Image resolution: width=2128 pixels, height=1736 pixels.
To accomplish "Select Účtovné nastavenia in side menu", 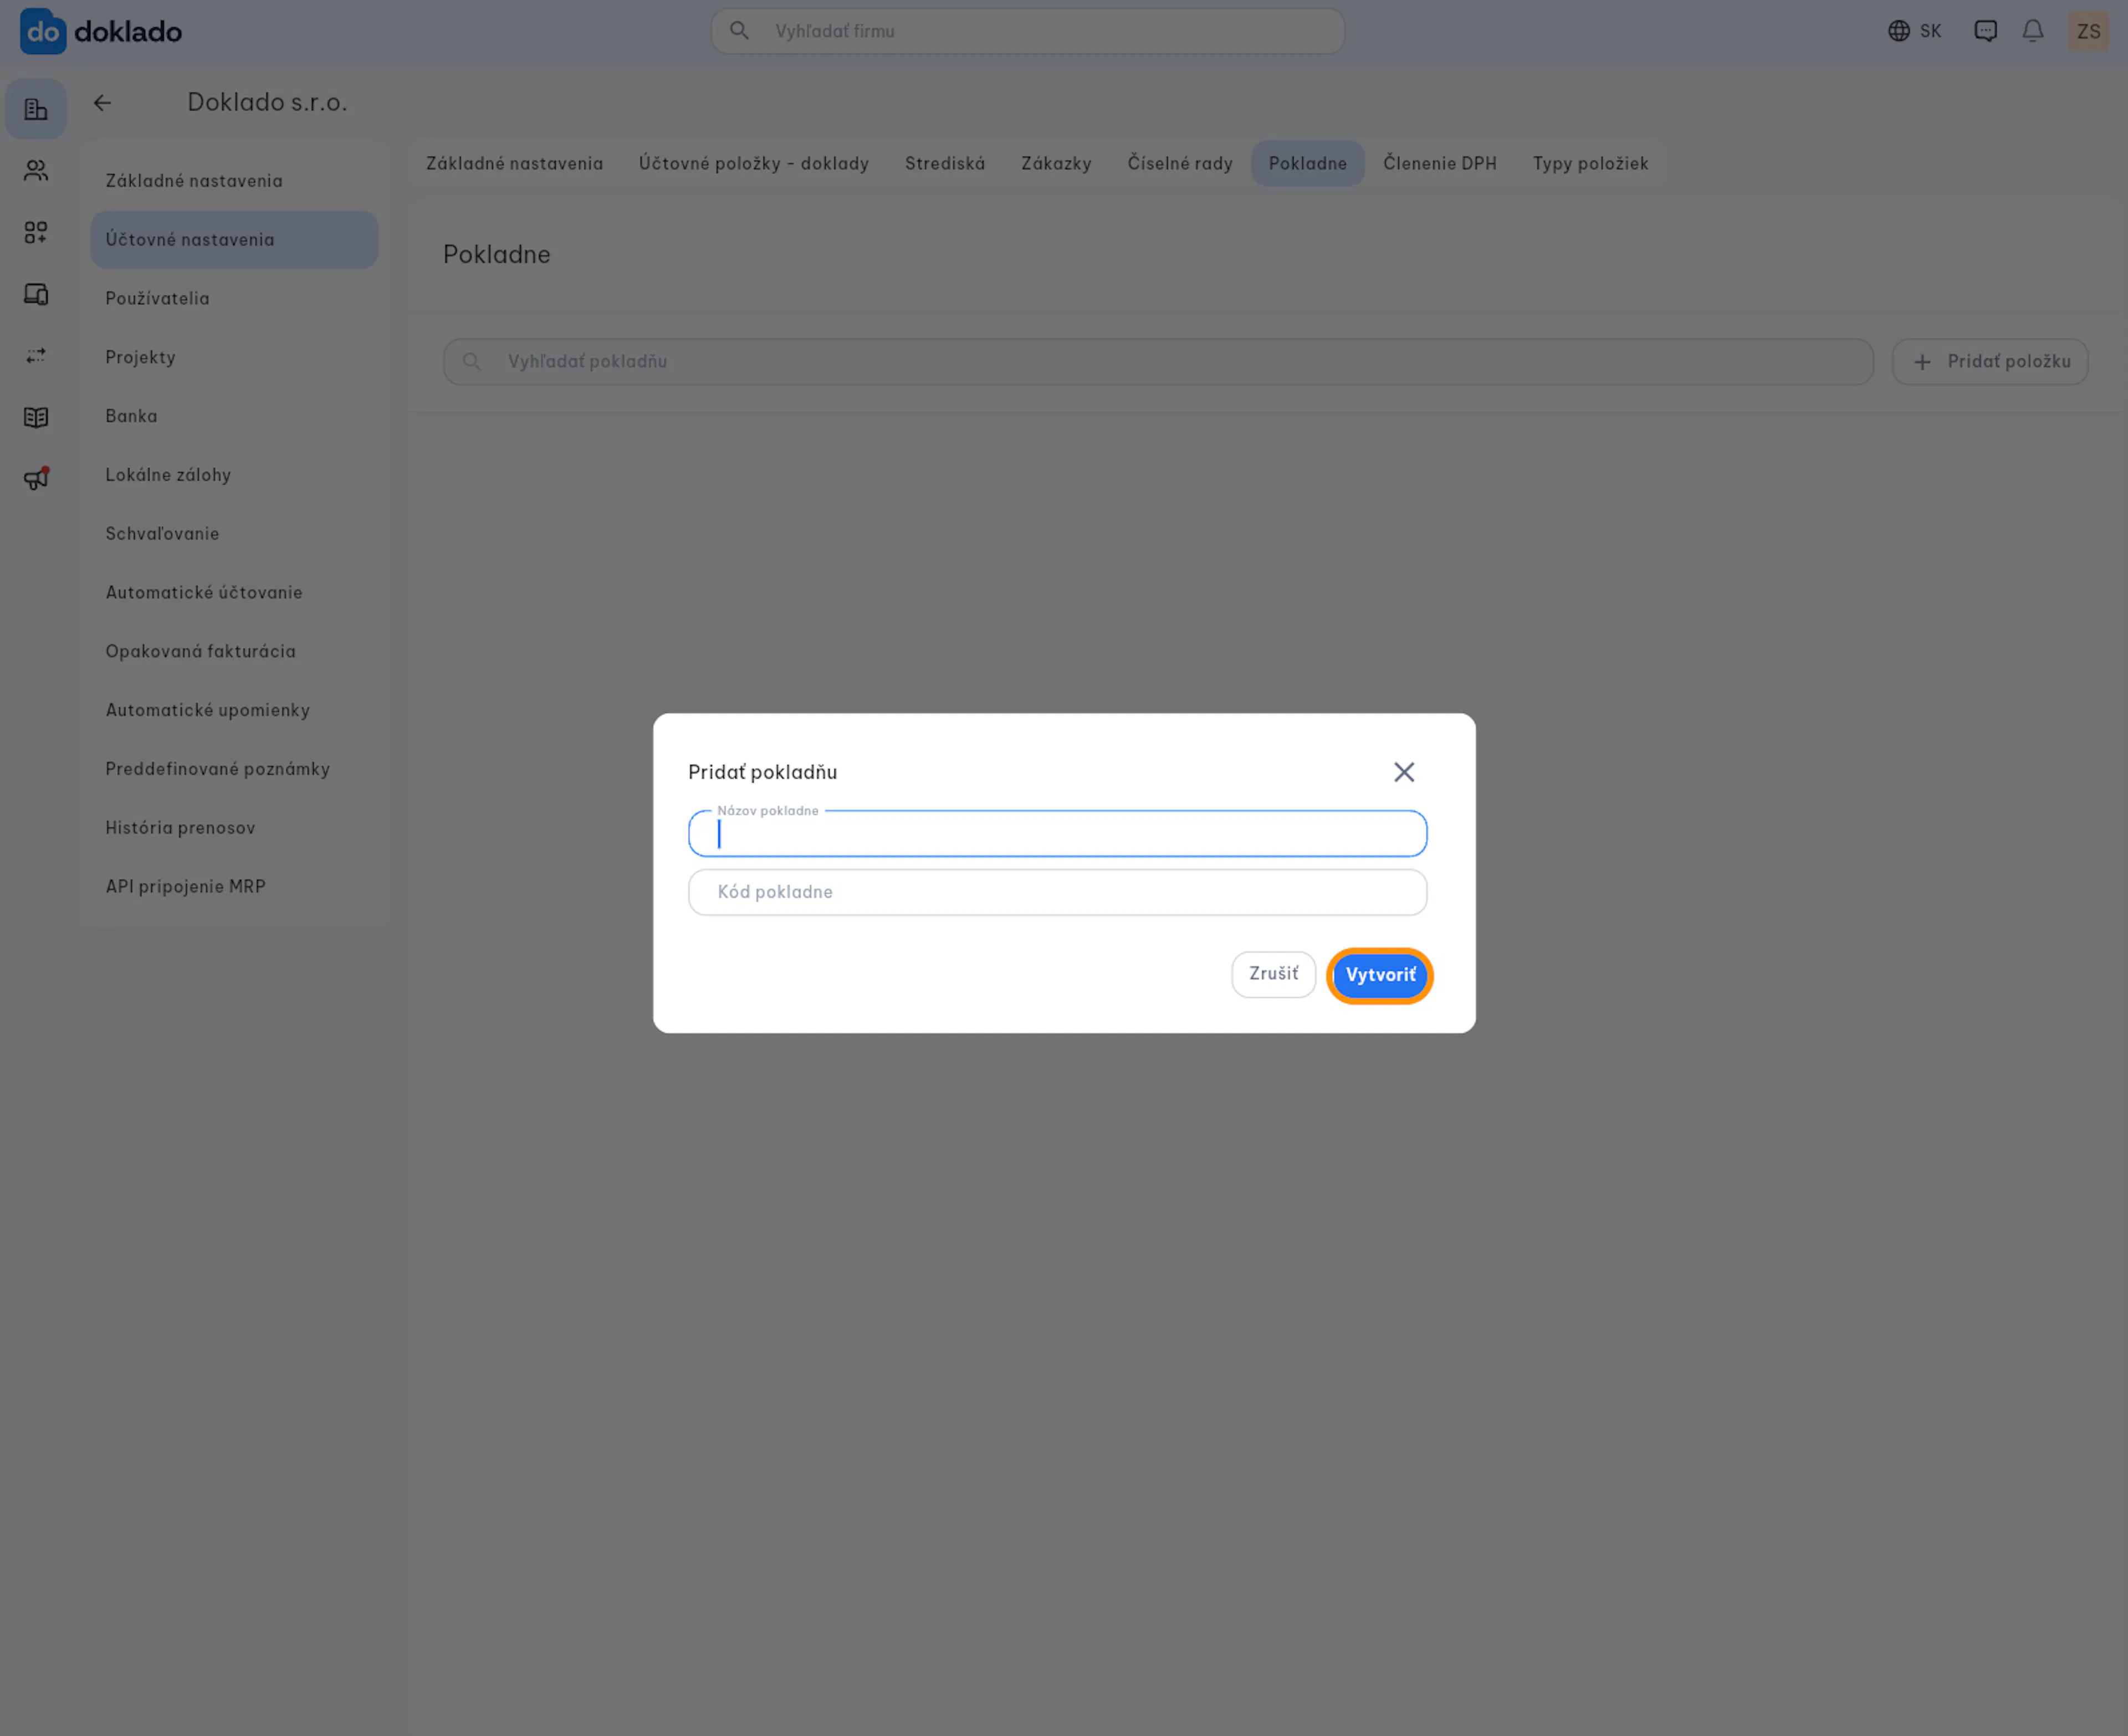I will [234, 240].
